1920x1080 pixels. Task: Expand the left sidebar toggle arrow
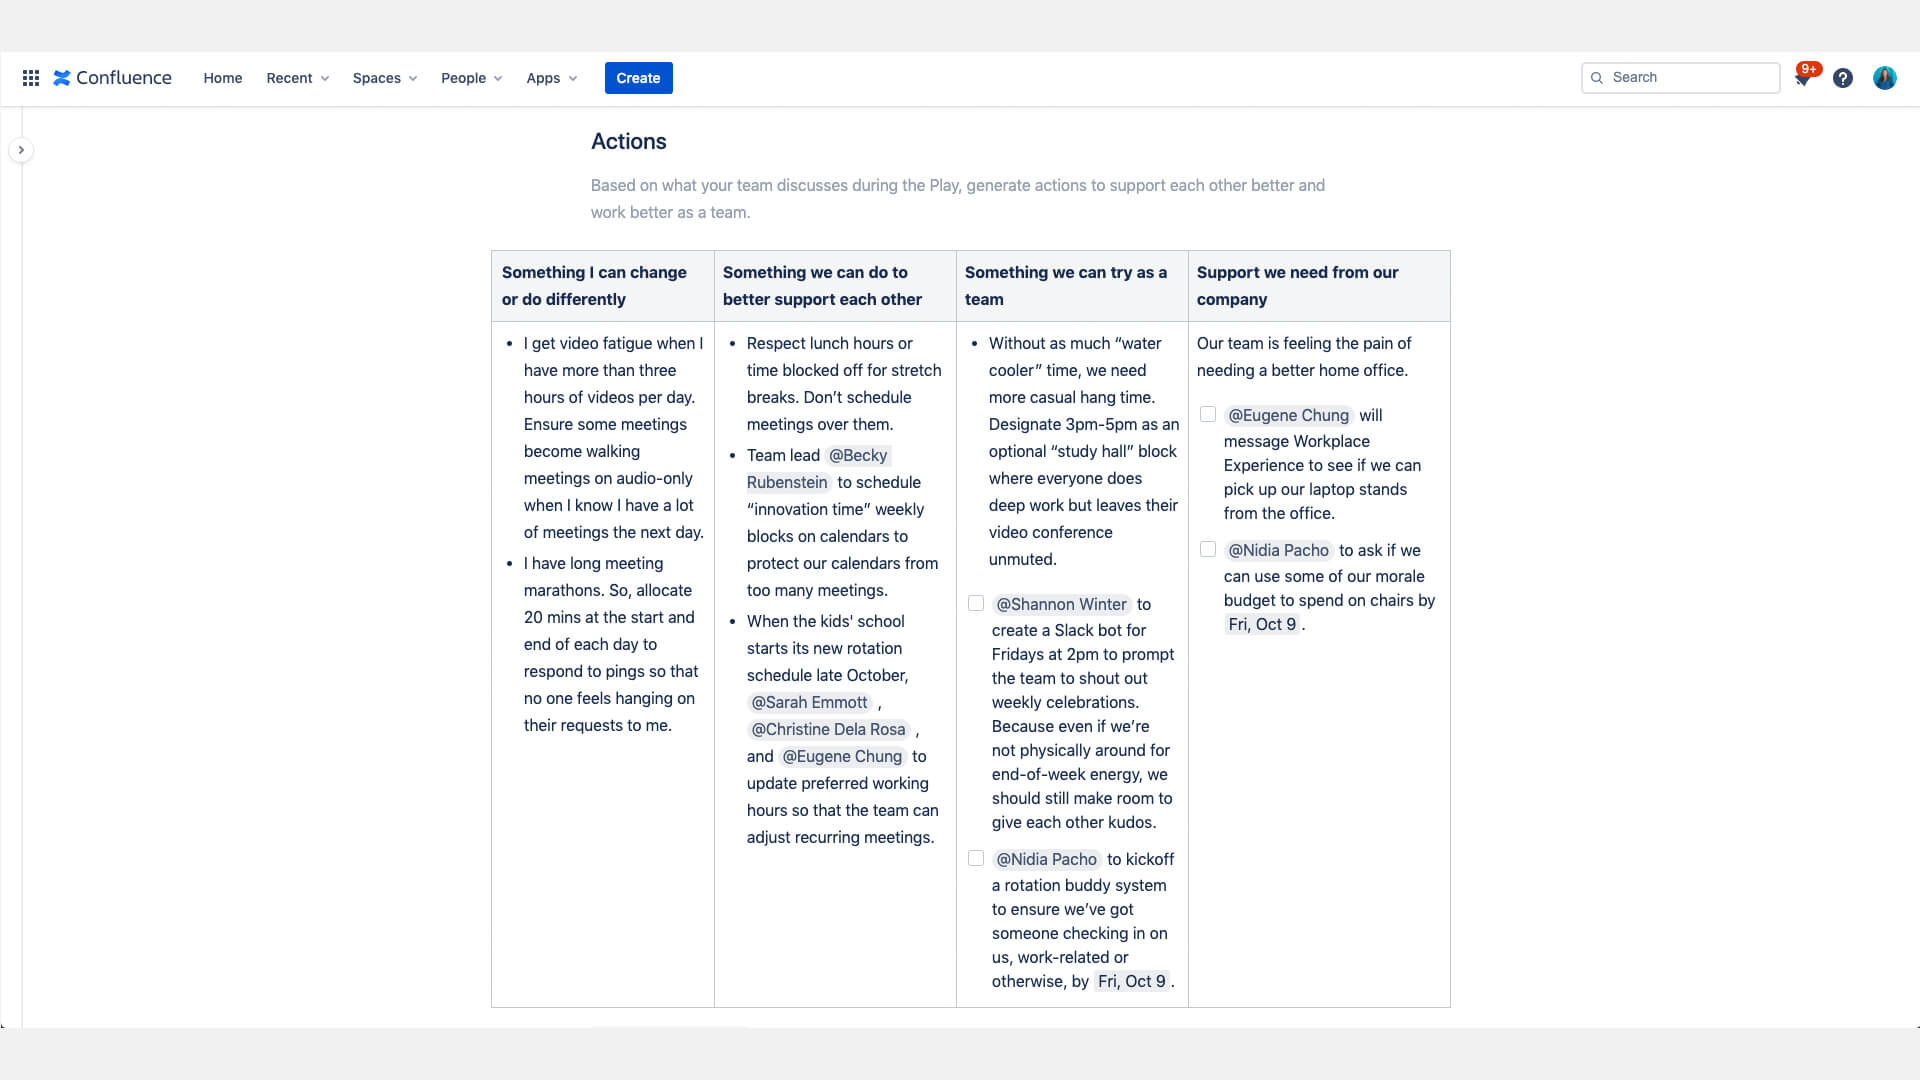[22, 150]
